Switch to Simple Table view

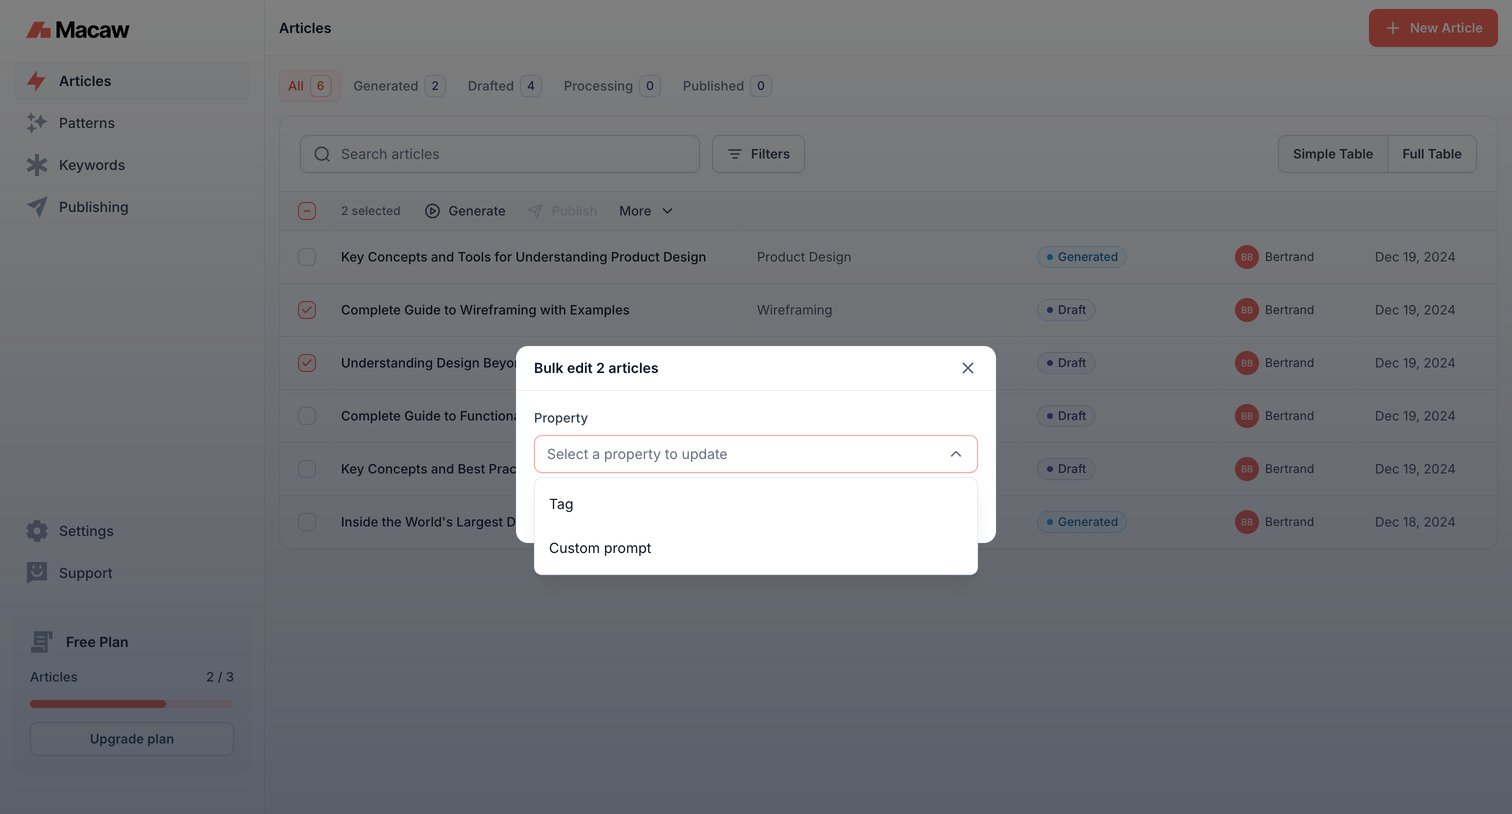point(1333,154)
